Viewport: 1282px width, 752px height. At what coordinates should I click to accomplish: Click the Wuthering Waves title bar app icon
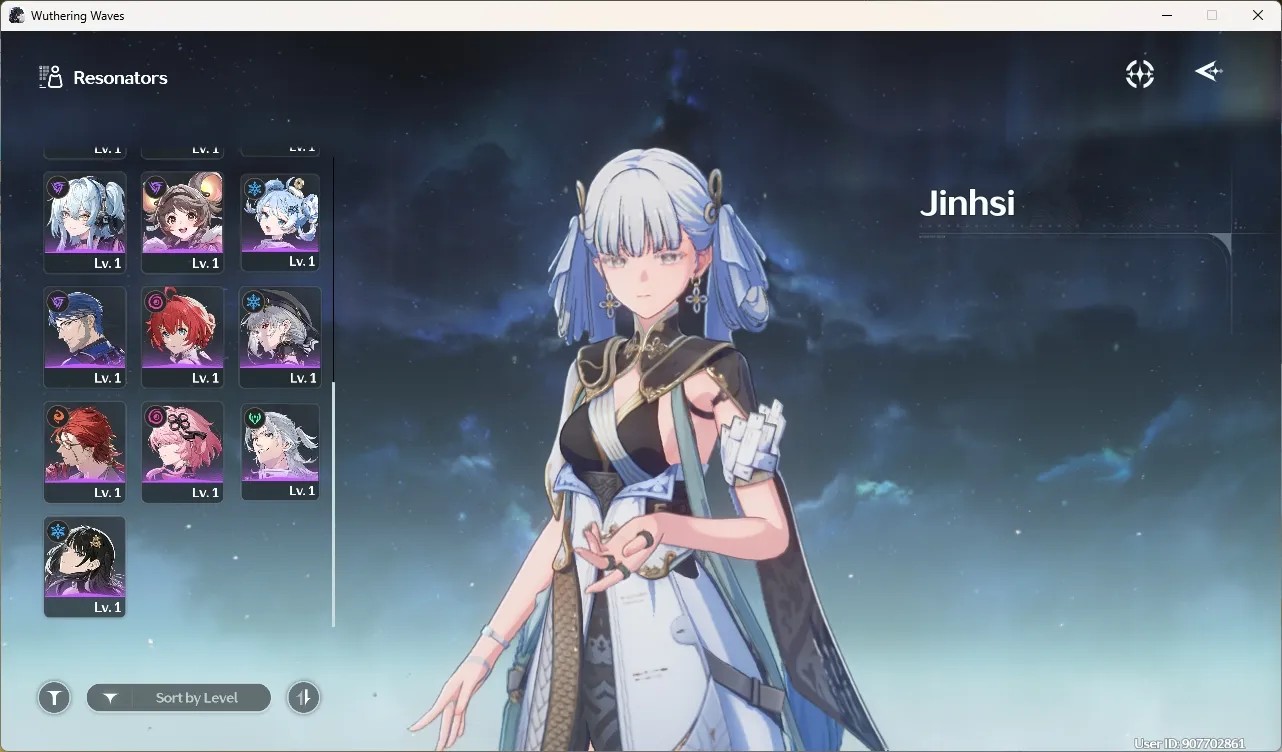[16, 15]
